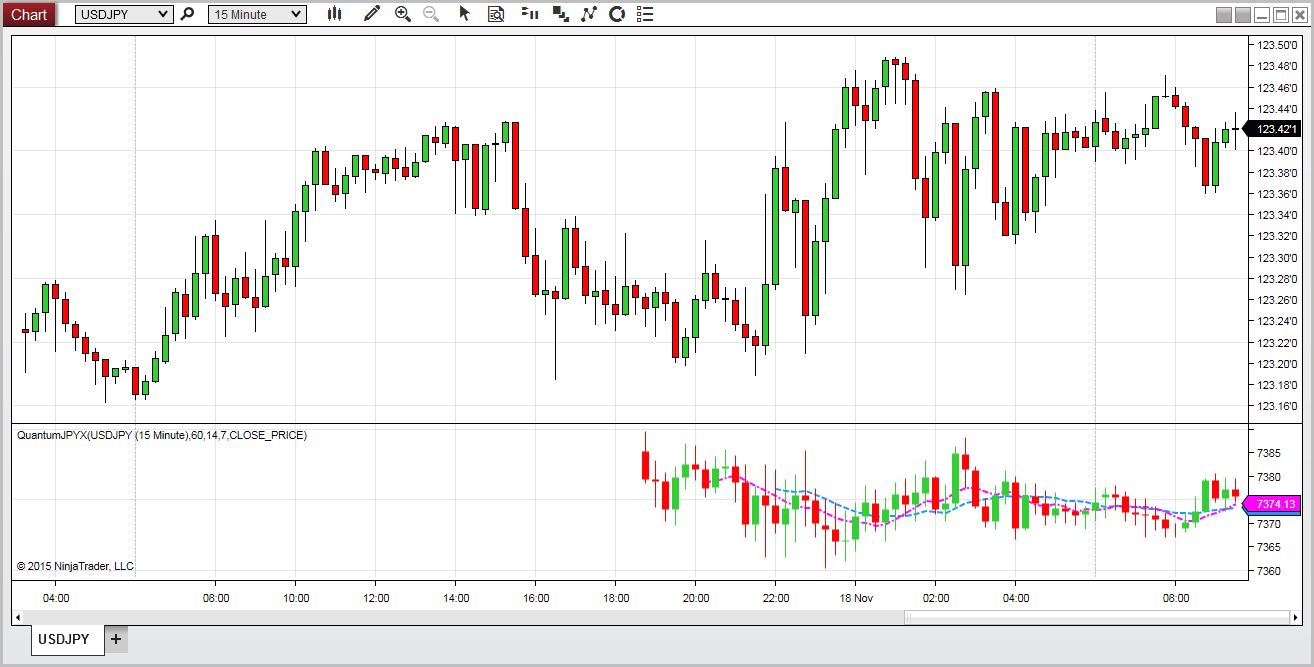Image resolution: width=1314 pixels, height=667 pixels.
Task: Click the 123.16'0 price axis label
Action: [1276, 406]
